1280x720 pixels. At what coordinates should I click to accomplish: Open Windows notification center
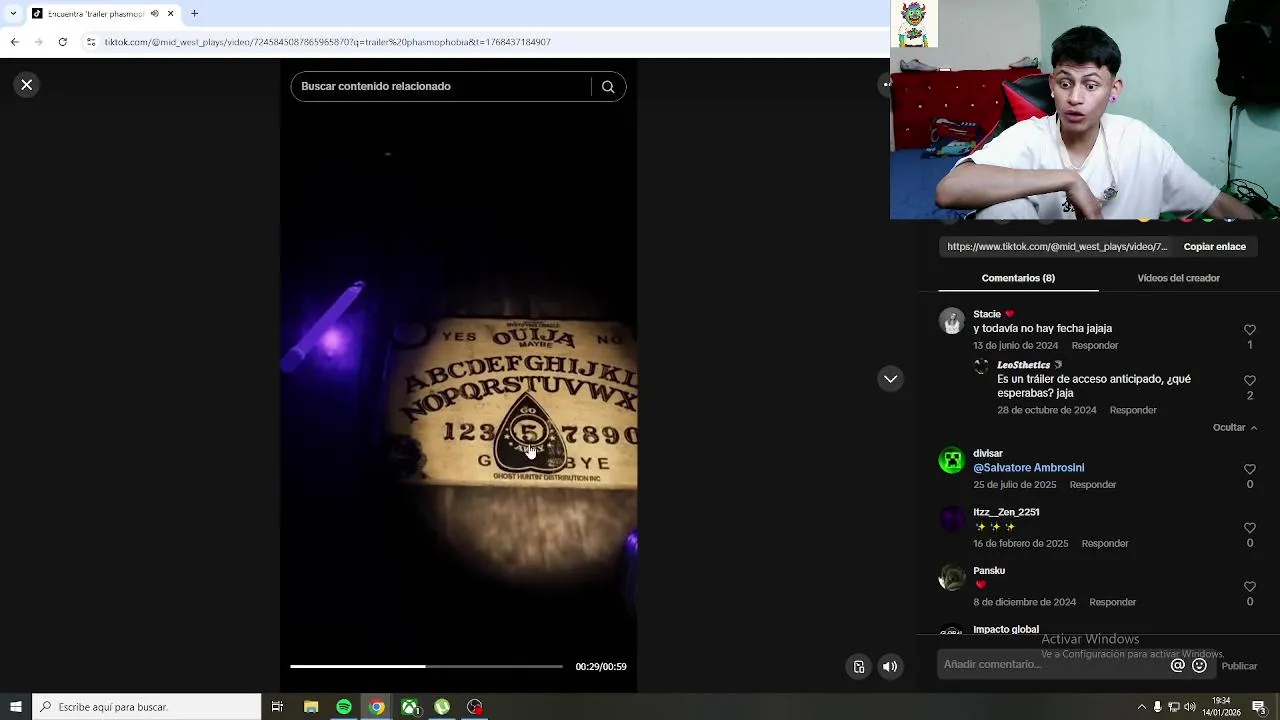pos(1259,707)
